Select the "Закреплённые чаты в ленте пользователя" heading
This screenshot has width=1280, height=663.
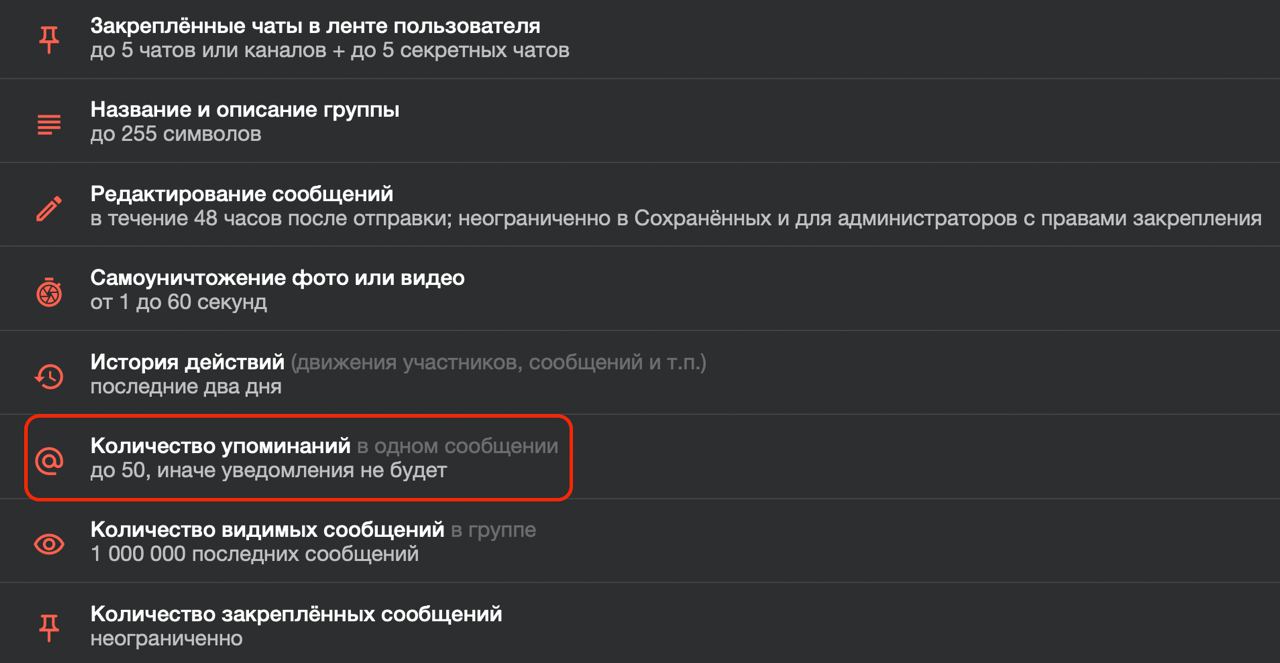click(x=315, y=26)
